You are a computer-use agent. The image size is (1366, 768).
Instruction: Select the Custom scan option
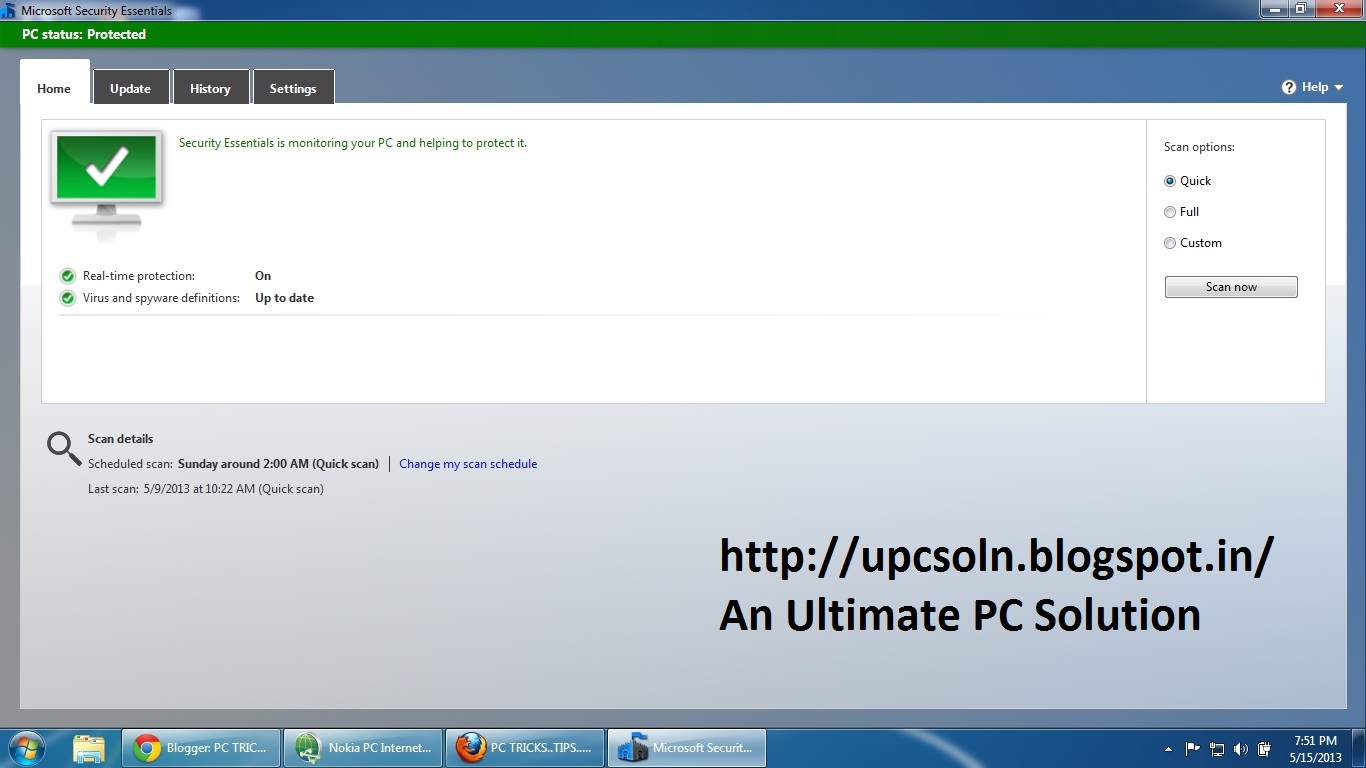coord(1170,243)
